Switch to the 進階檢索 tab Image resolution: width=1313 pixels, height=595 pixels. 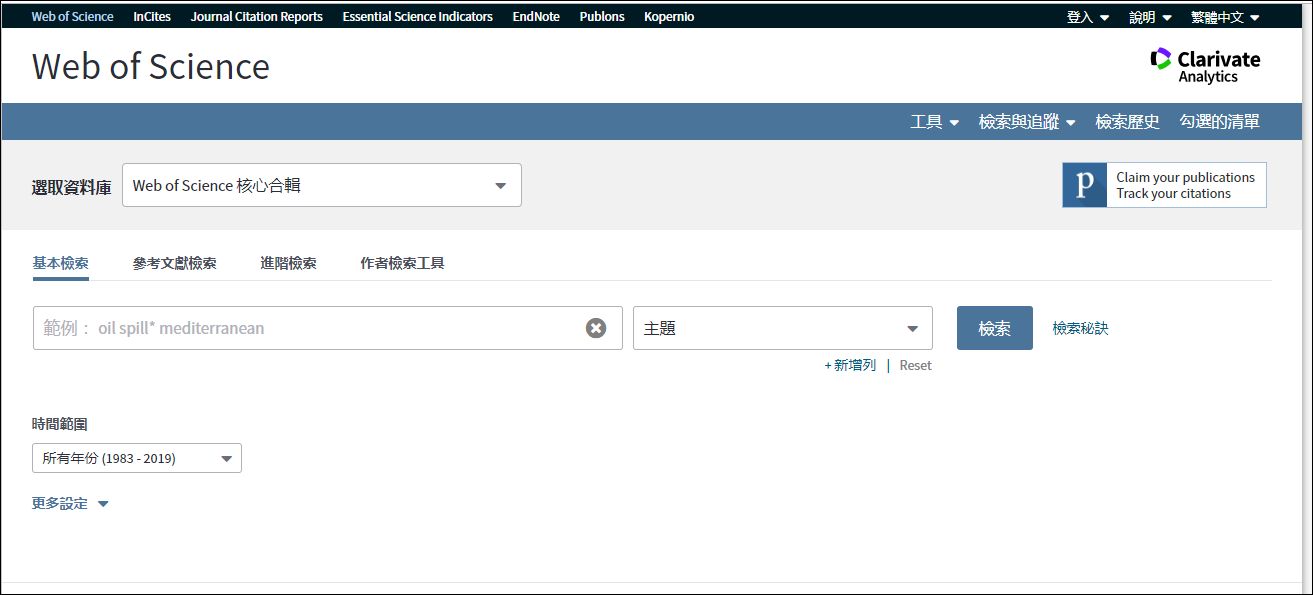point(288,263)
